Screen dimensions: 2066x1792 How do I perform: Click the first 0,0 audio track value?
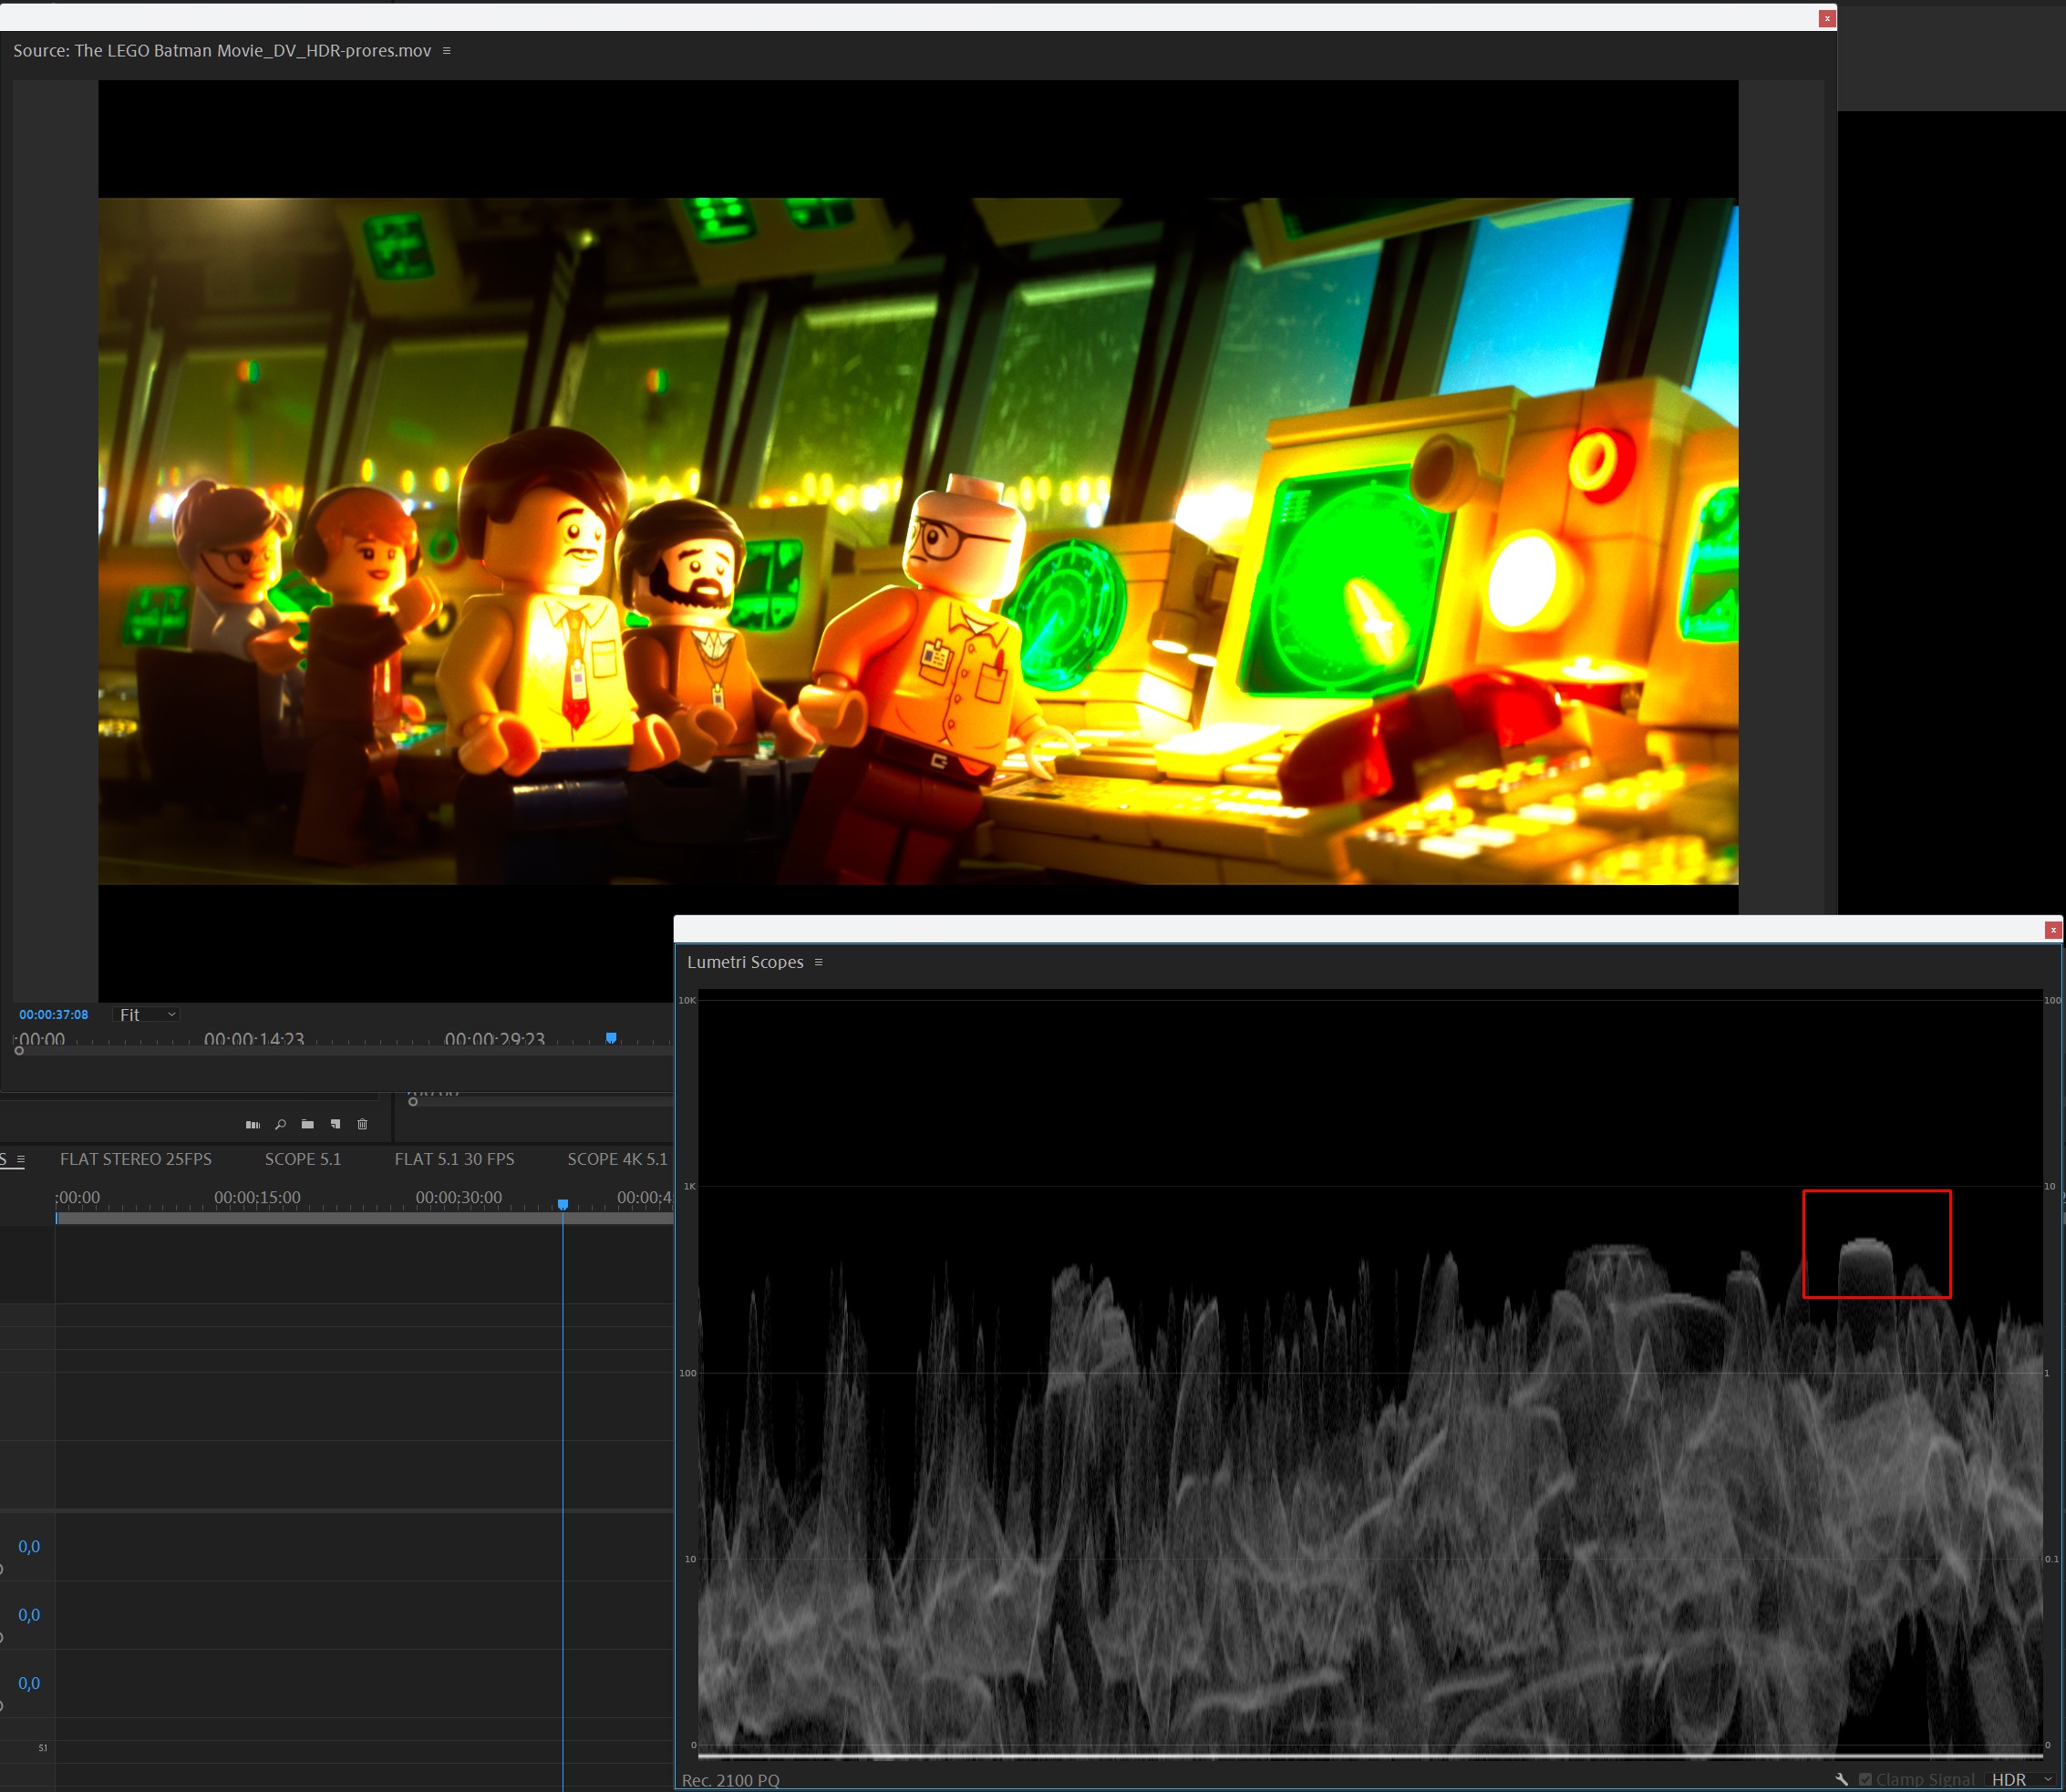click(29, 1546)
